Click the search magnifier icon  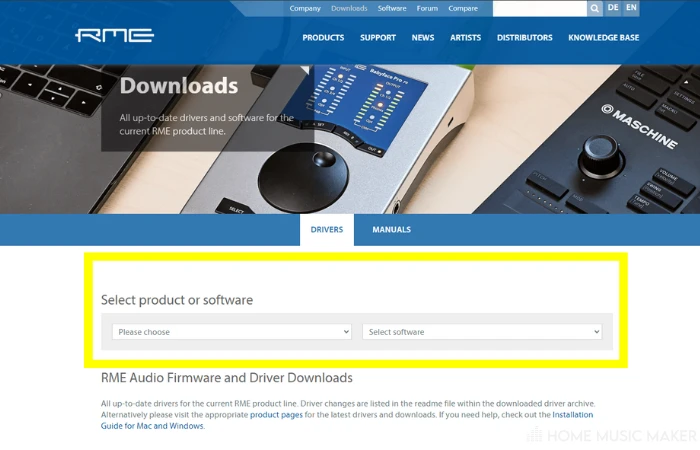click(x=595, y=8)
